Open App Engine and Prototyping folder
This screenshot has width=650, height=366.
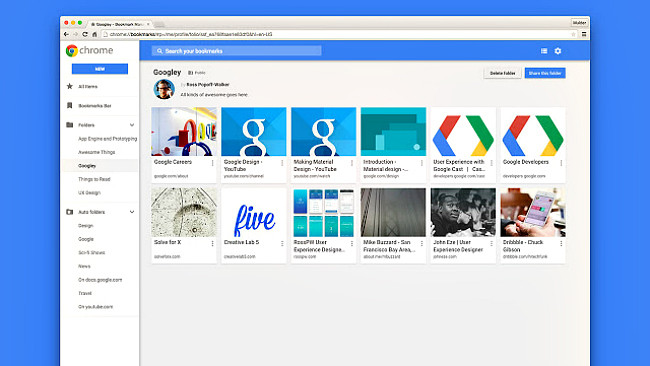click(107, 138)
